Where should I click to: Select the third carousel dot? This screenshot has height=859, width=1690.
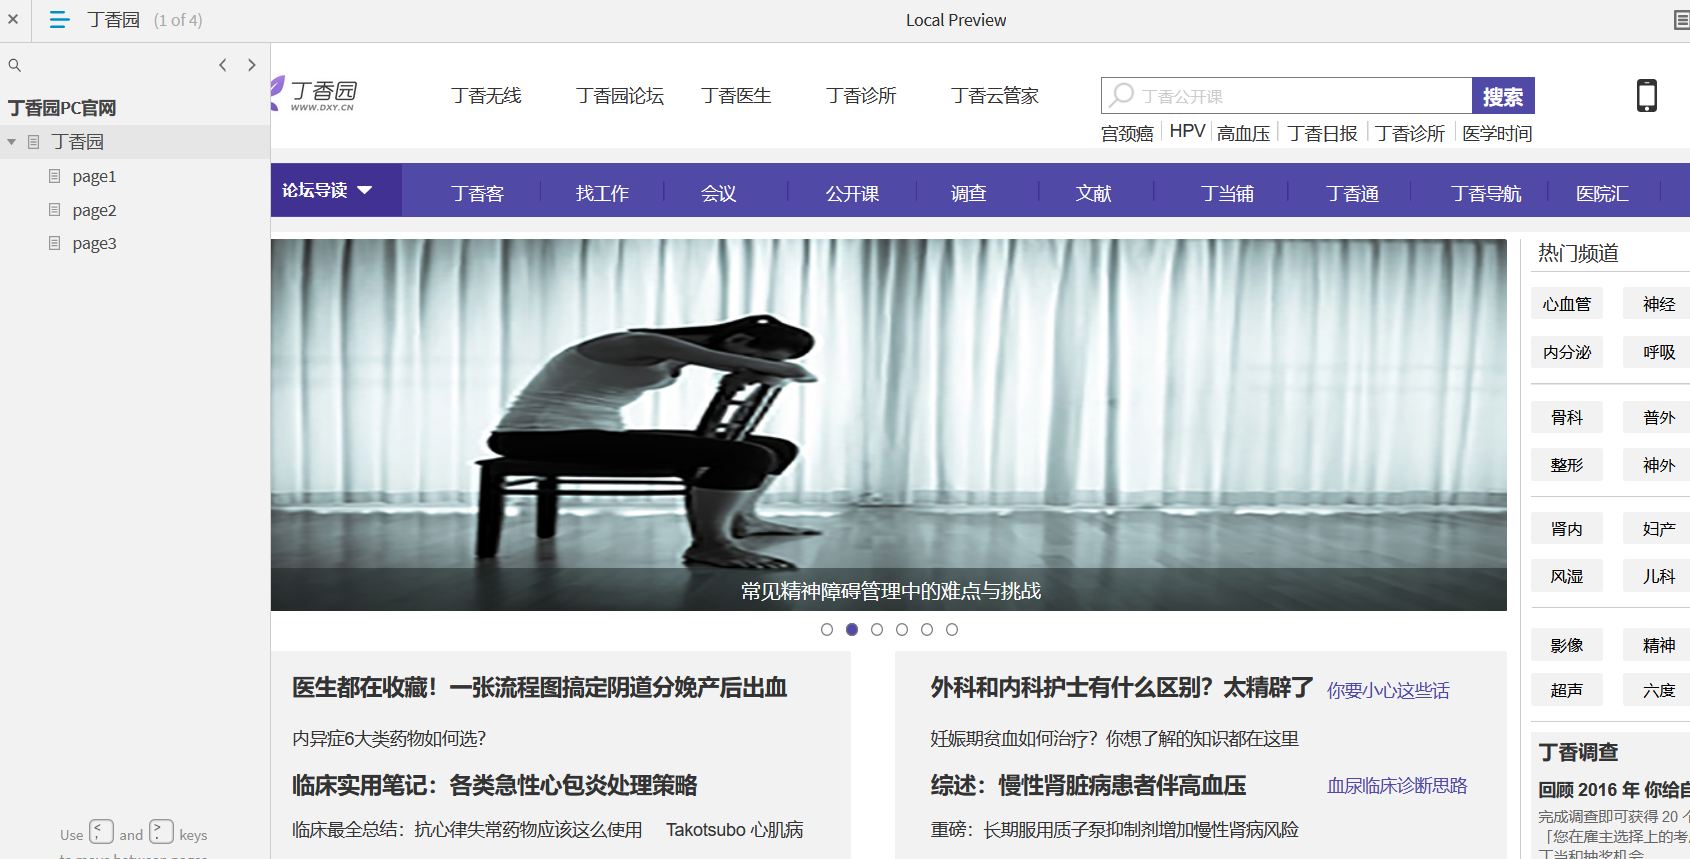[877, 629]
